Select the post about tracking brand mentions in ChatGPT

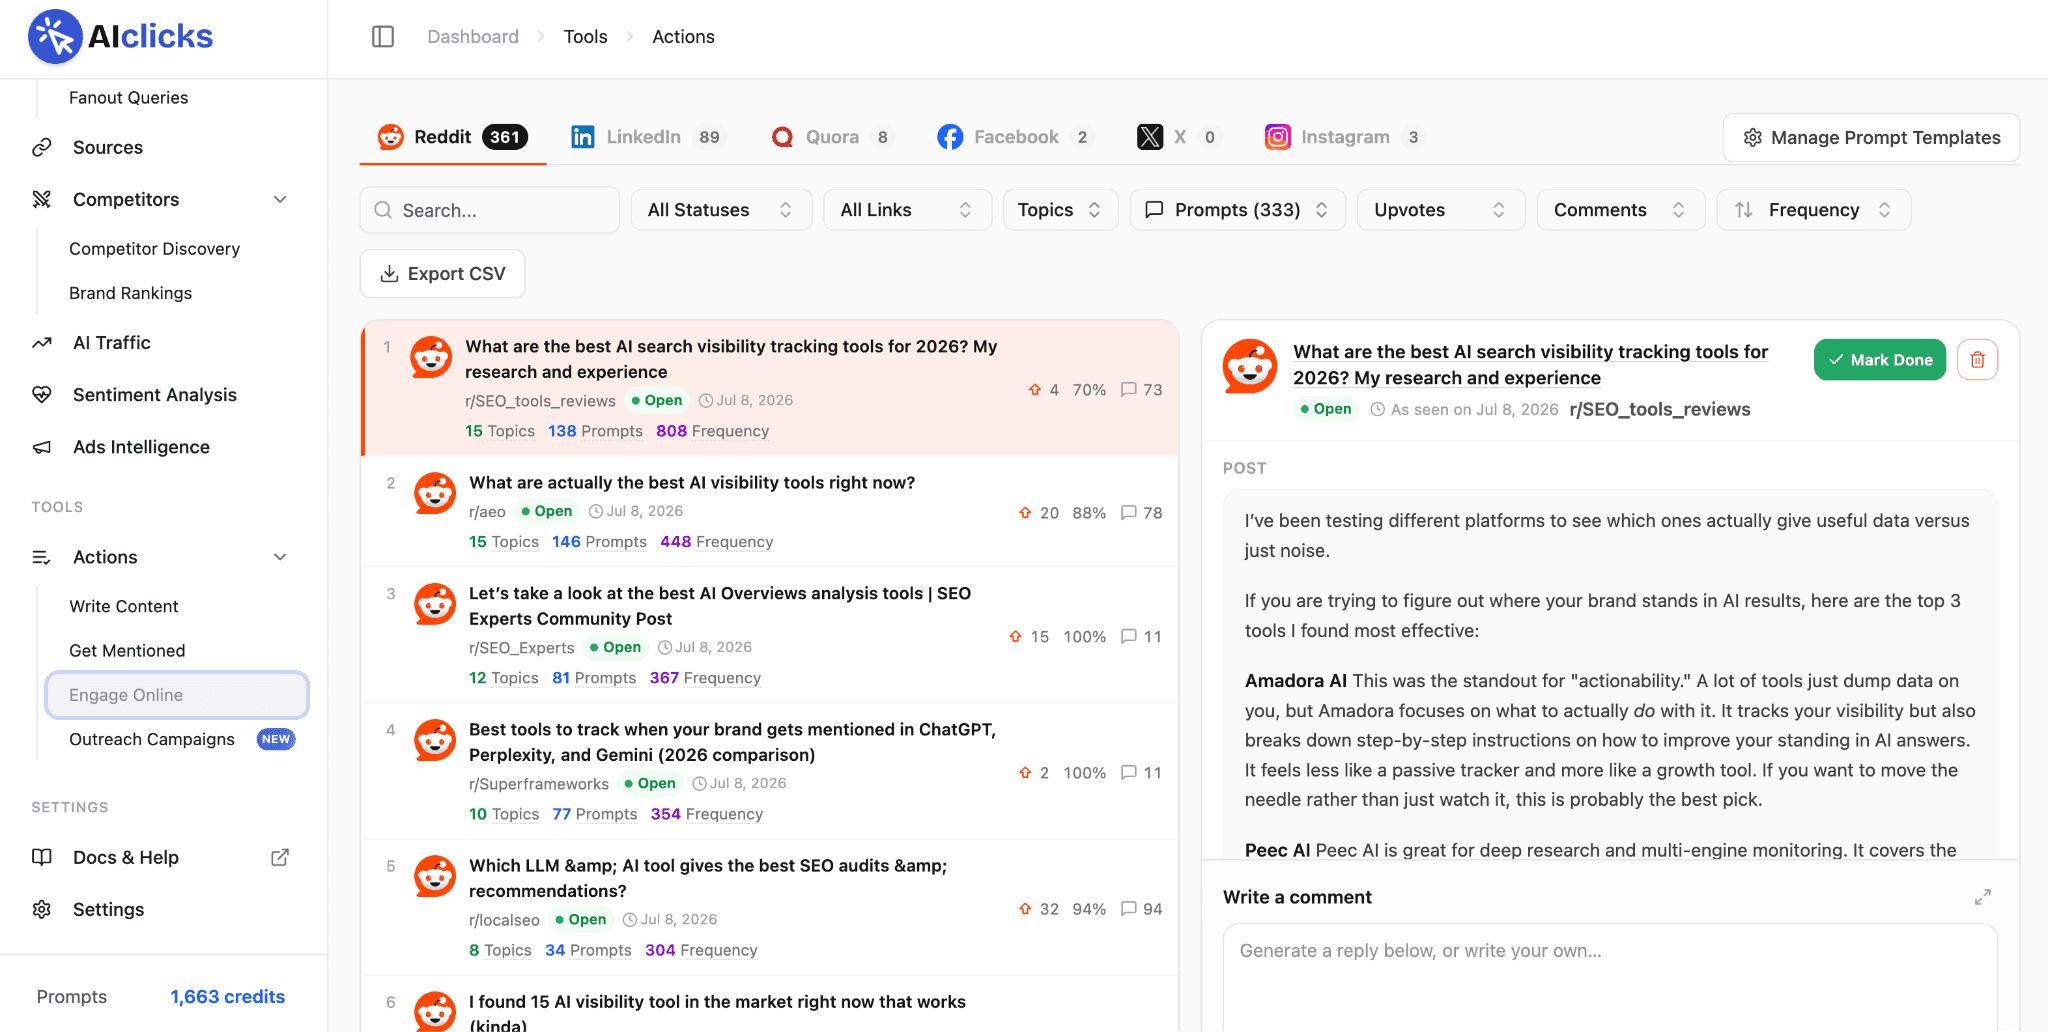[770, 771]
